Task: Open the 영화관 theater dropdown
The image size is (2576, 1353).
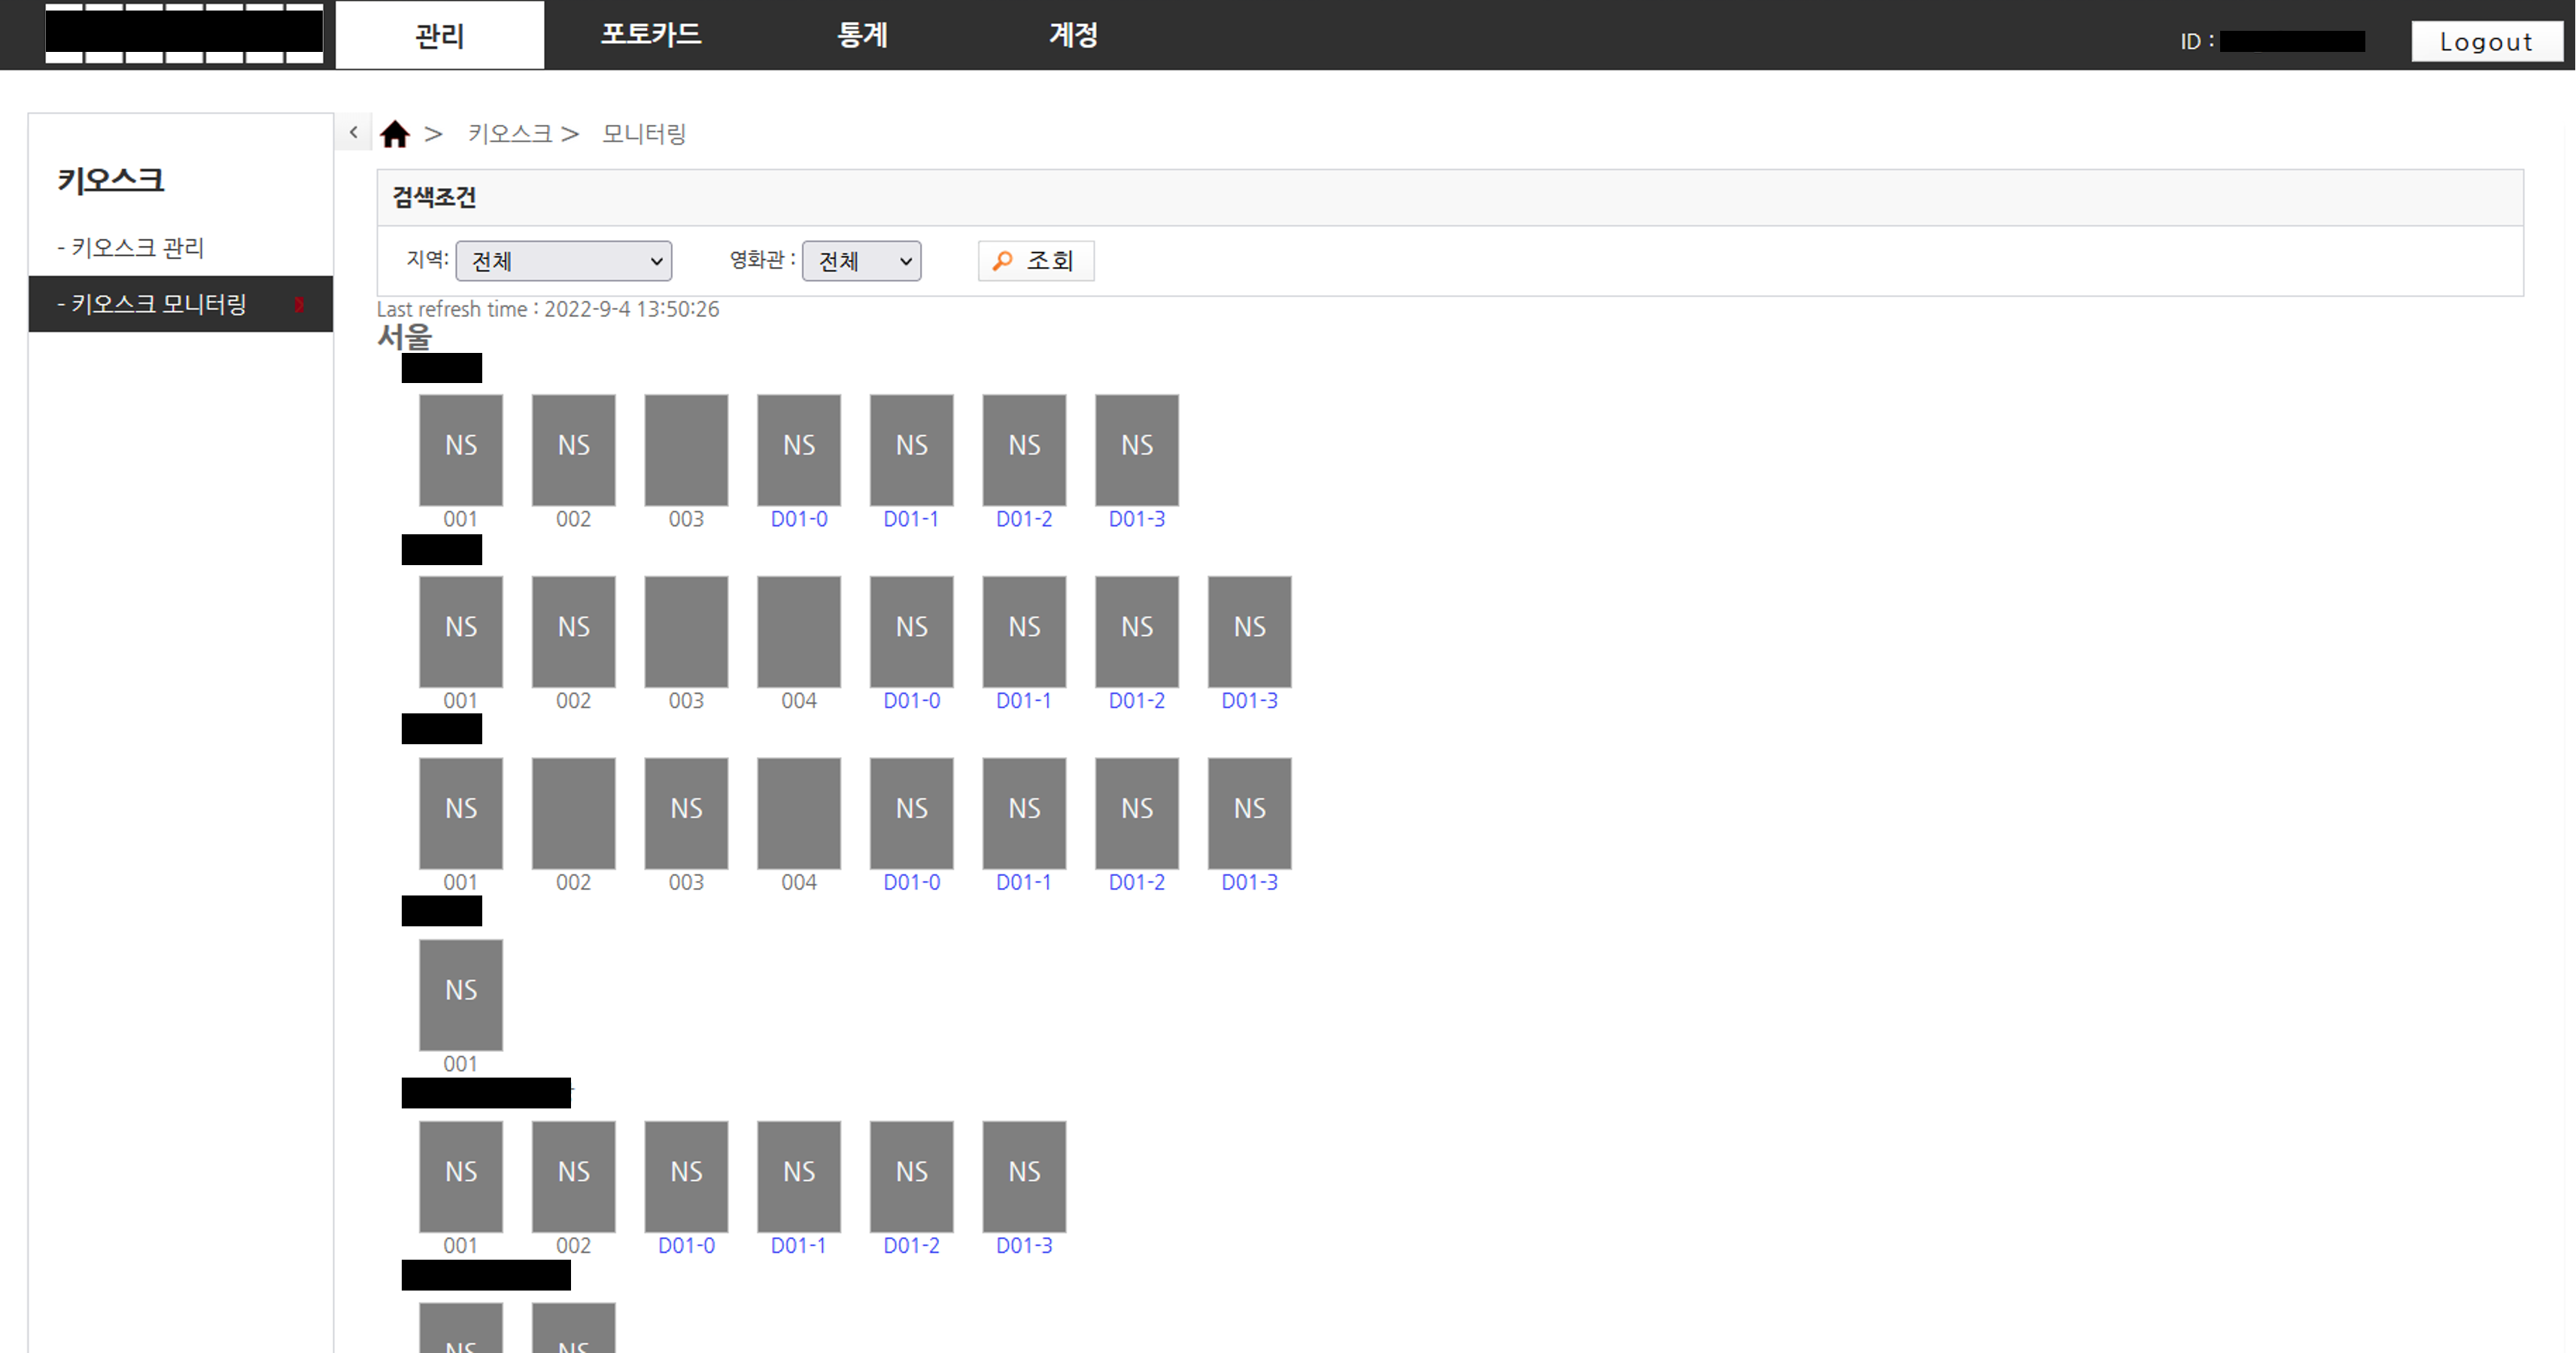Action: point(861,261)
